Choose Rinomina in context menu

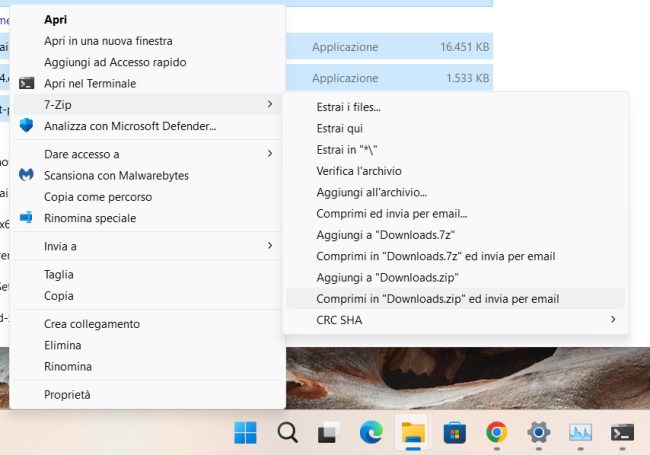[x=68, y=366]
